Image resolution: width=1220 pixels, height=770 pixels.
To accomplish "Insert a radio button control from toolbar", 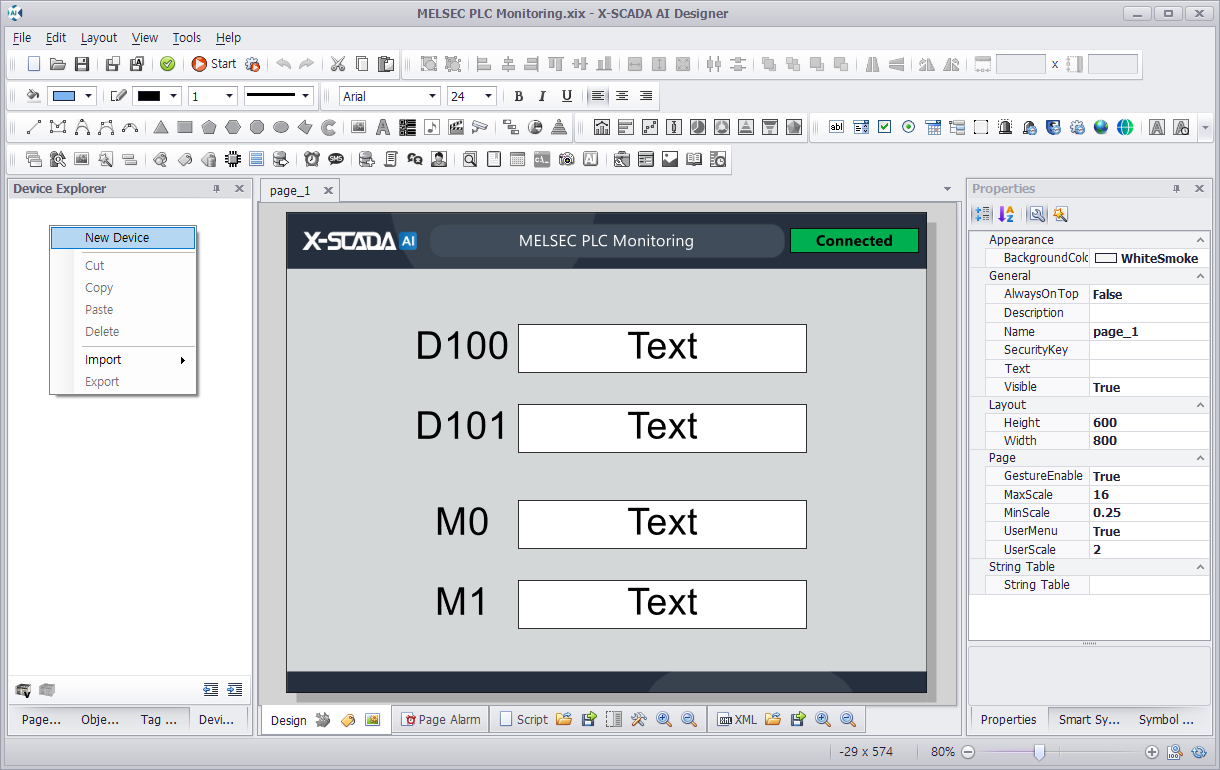I will click(x=908, y=127).
